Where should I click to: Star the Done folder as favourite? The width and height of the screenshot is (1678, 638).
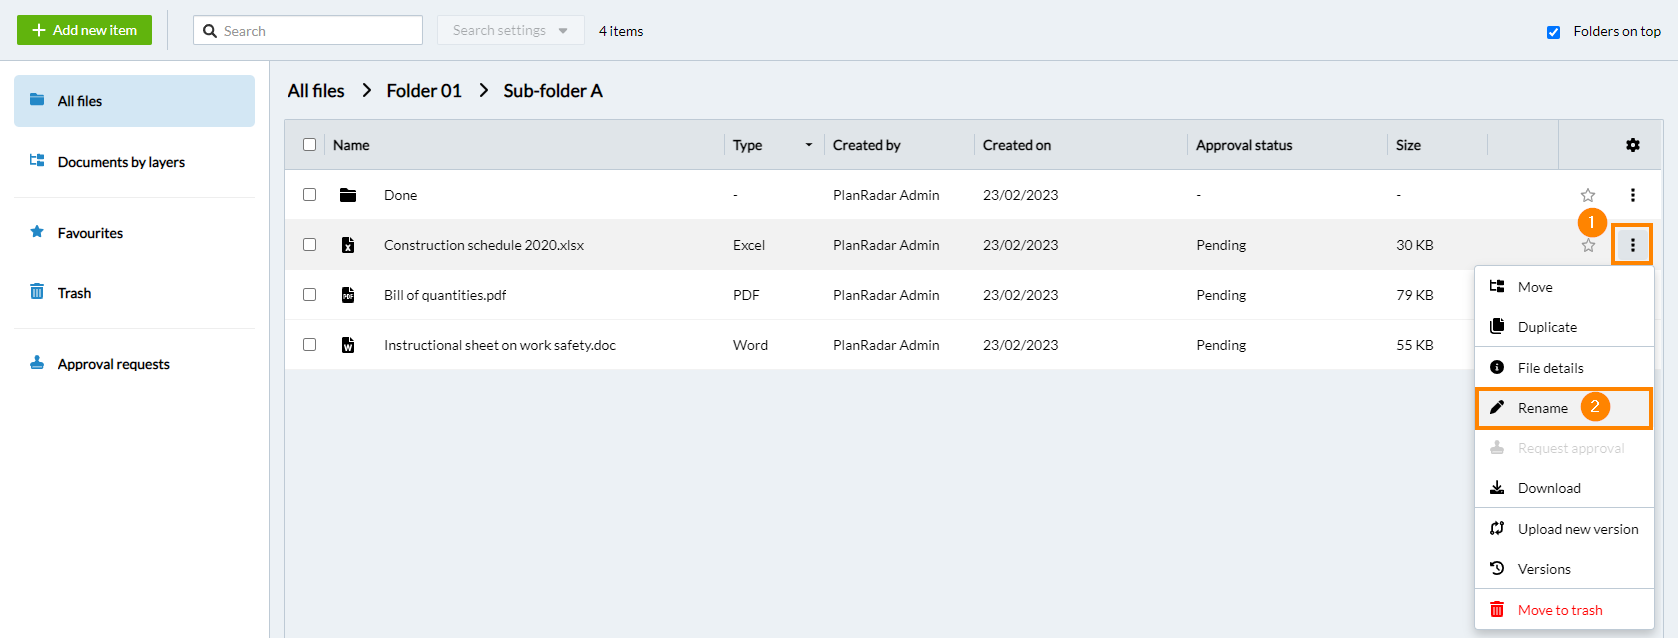click(1587, 195)
